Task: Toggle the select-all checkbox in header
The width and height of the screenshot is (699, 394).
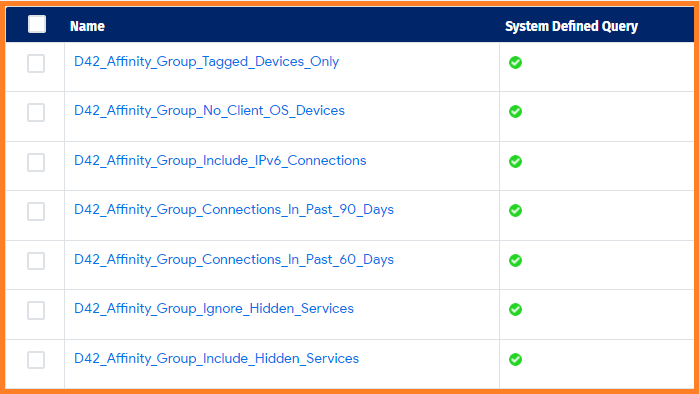Action: pos(37,24)
